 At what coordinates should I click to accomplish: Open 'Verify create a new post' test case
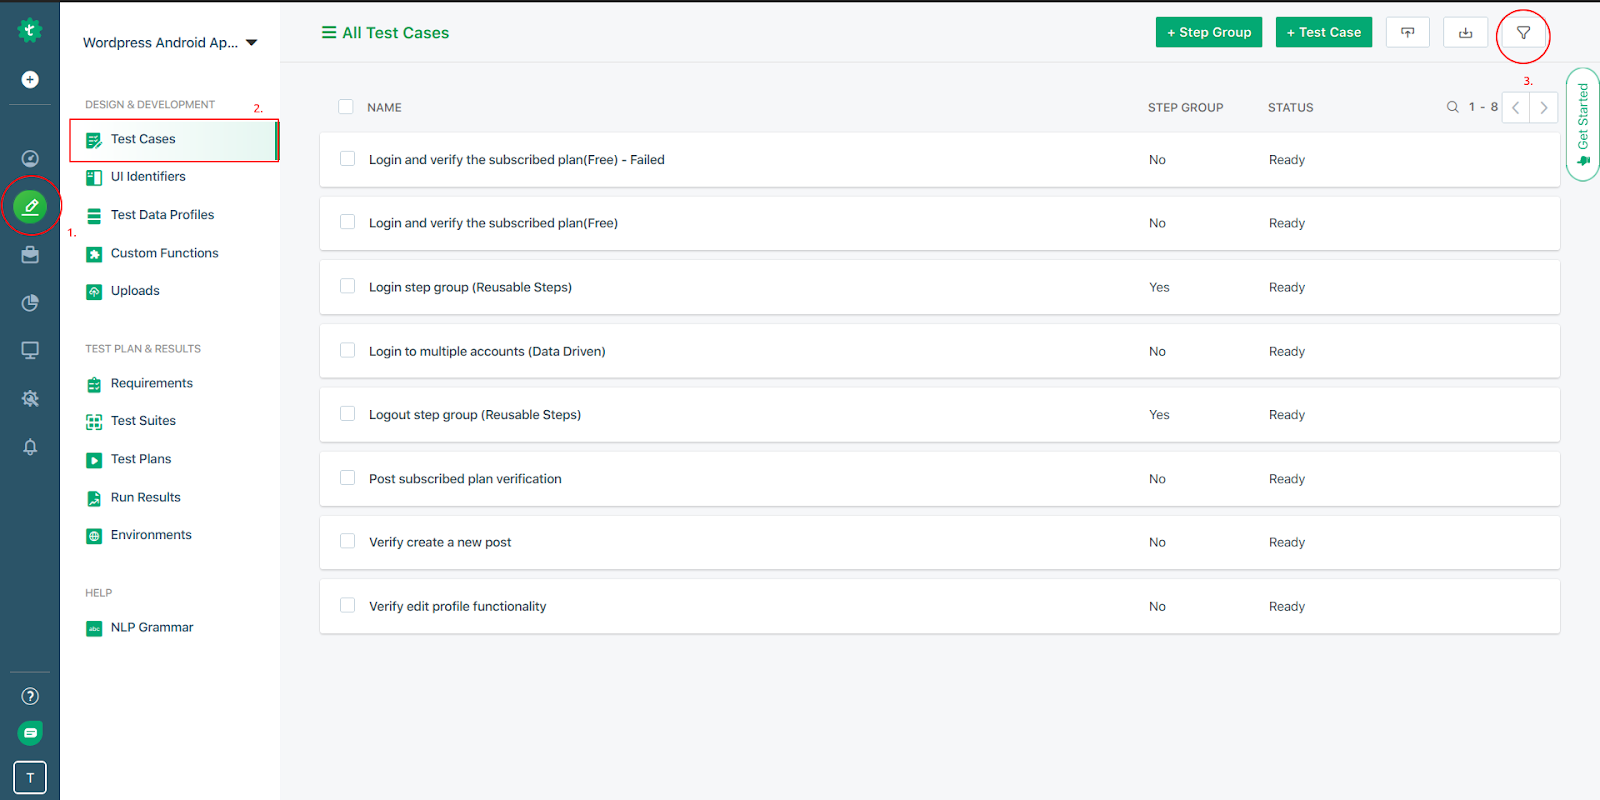[x=440, y=542]
